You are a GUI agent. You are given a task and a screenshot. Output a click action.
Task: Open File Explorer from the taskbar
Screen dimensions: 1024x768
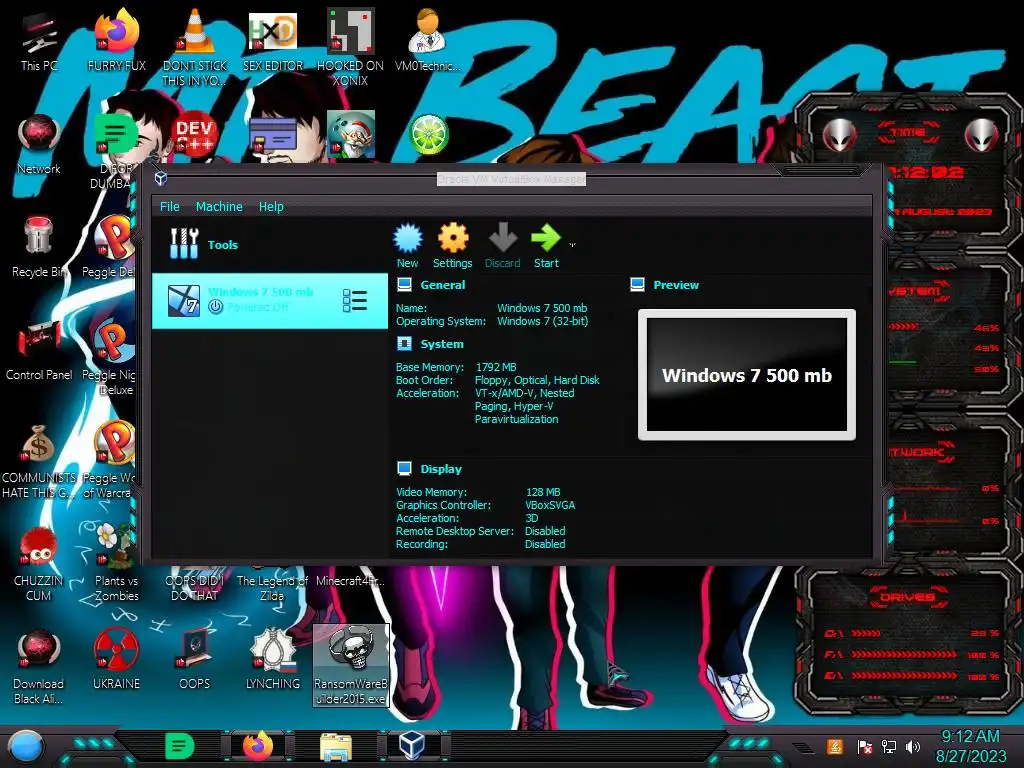[336, 746]
